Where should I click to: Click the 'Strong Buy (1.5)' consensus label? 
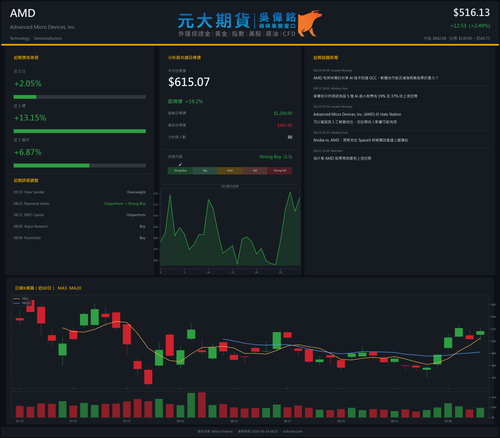(x=276, y=157)
